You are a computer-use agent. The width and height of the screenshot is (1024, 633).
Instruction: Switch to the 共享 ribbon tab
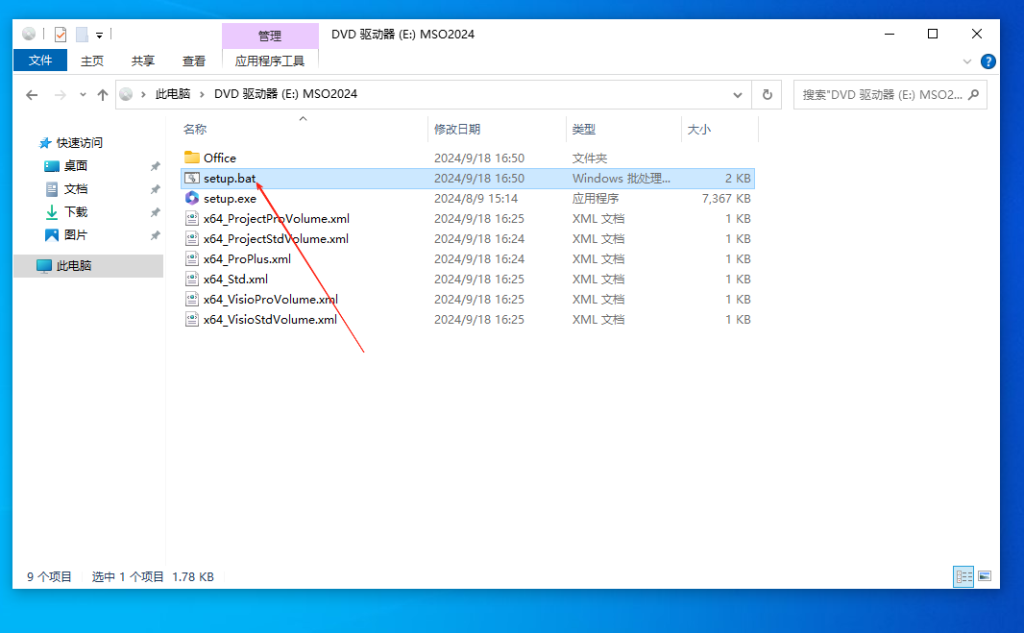pos(142,61)
